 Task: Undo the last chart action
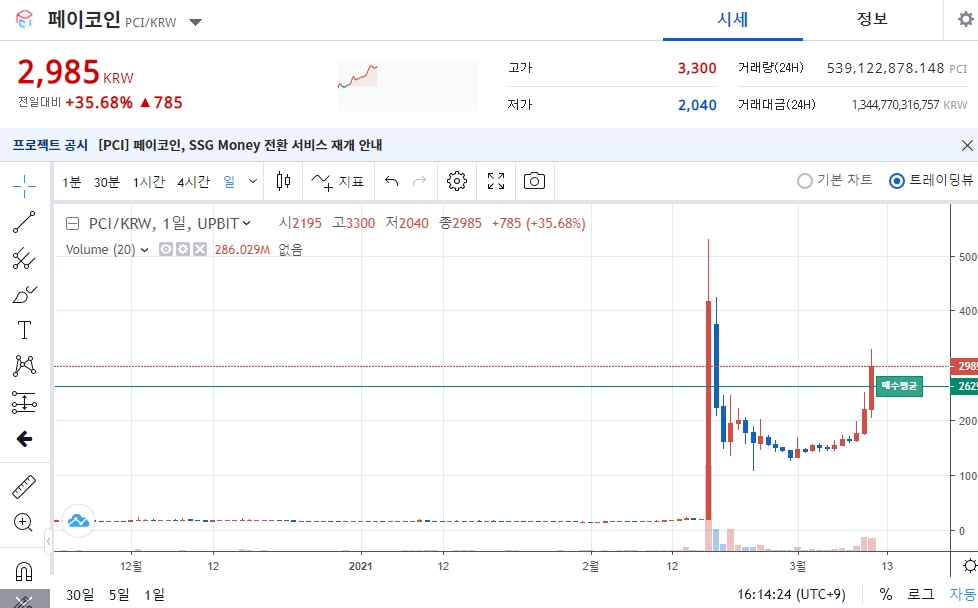tap(392, 181)
